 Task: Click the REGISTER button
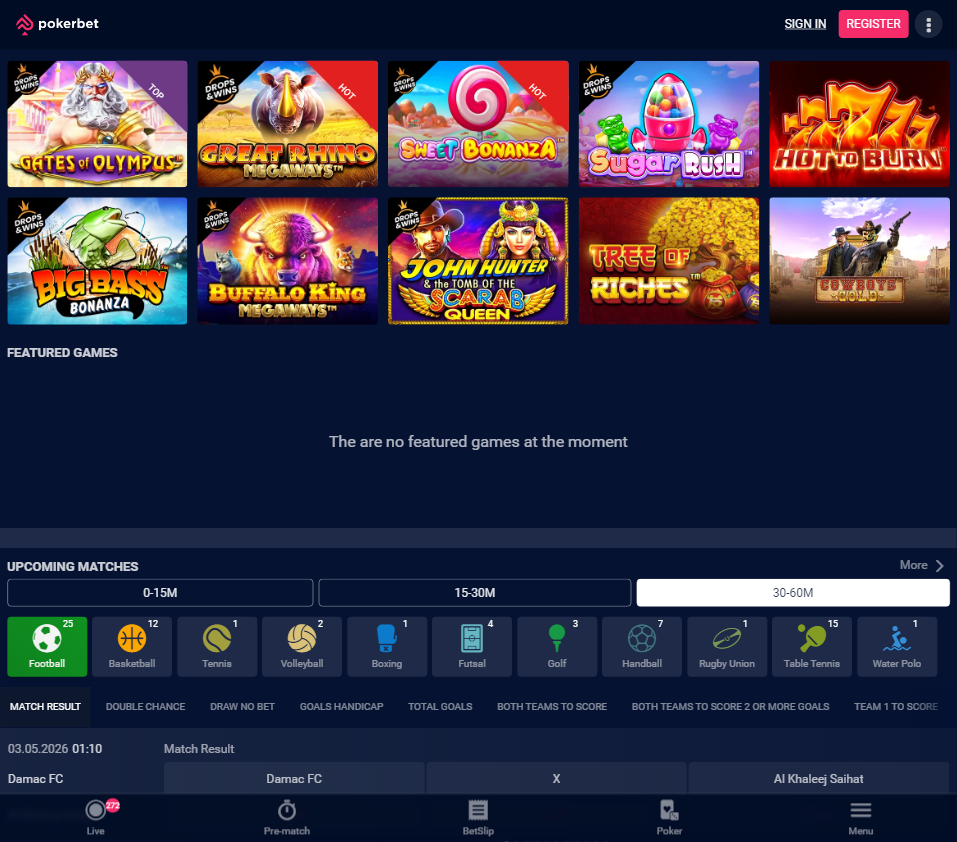pyautogui.click(x=873, y=24)
